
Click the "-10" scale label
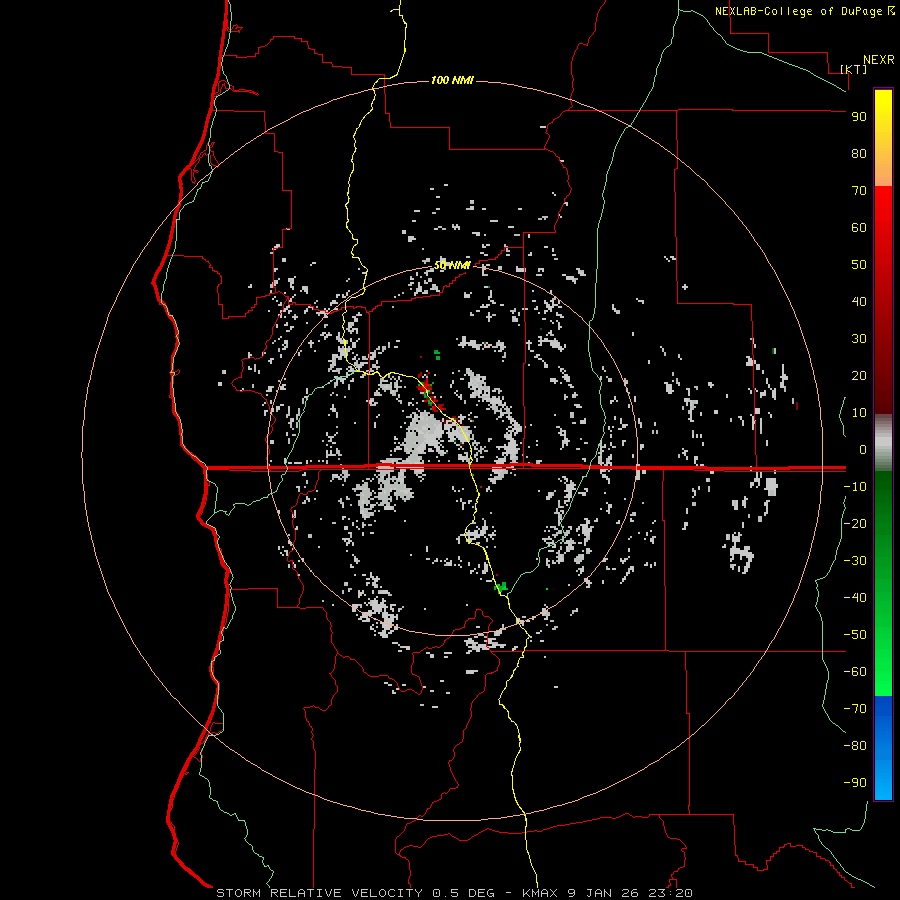click(855, 487)
